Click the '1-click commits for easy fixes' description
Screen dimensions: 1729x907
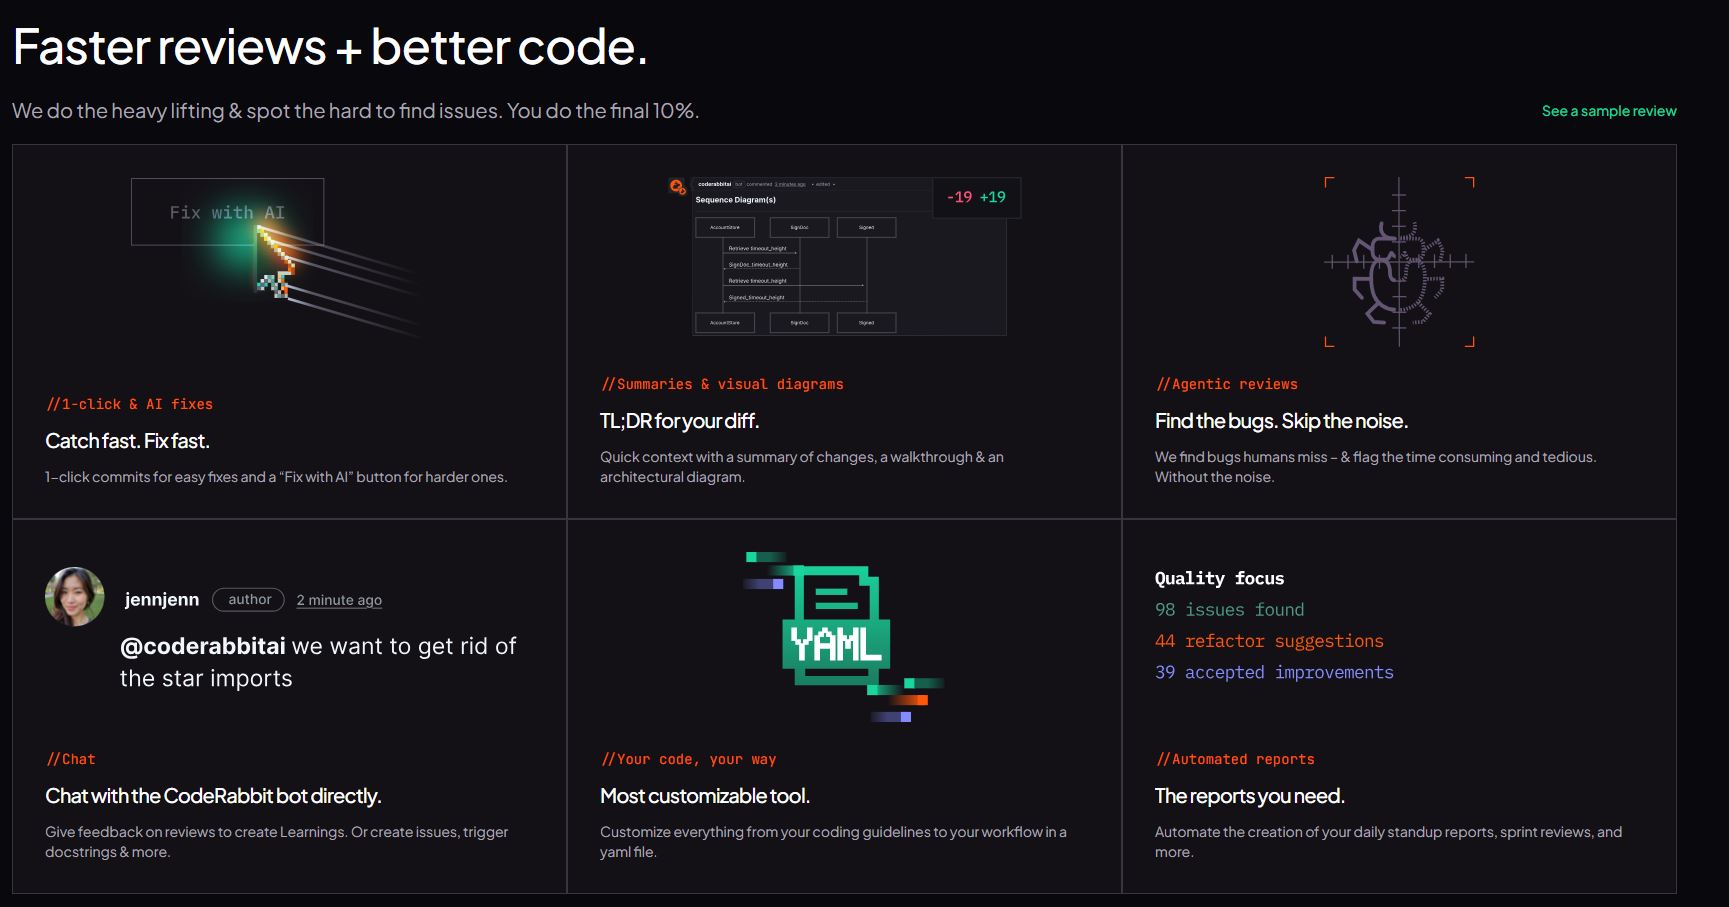(276, 477)
